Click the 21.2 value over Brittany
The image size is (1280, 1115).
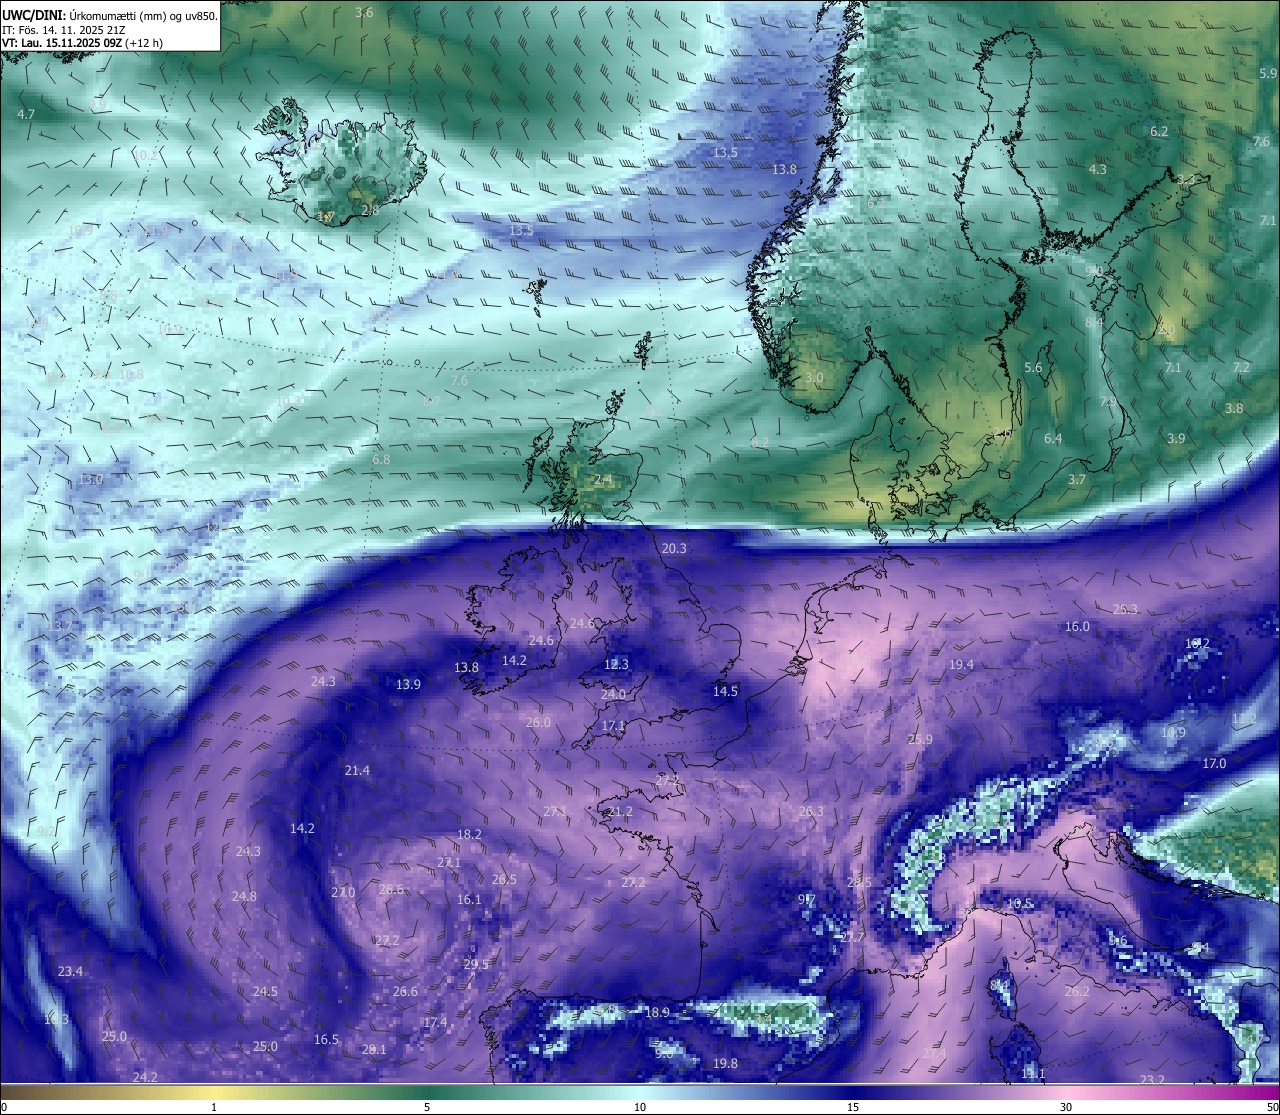pyautogui.click(x=620, y=811)
